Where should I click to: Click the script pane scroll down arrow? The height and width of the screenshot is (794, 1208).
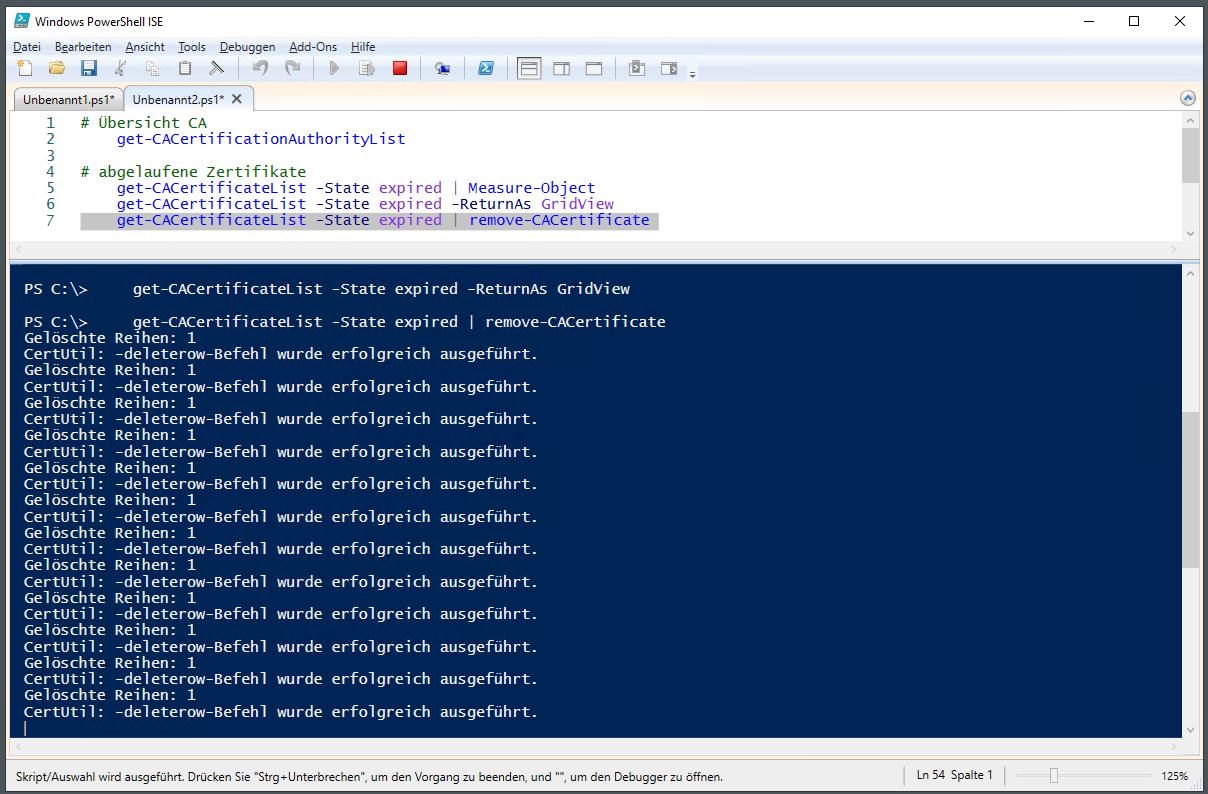click(x=1189, y=233)
